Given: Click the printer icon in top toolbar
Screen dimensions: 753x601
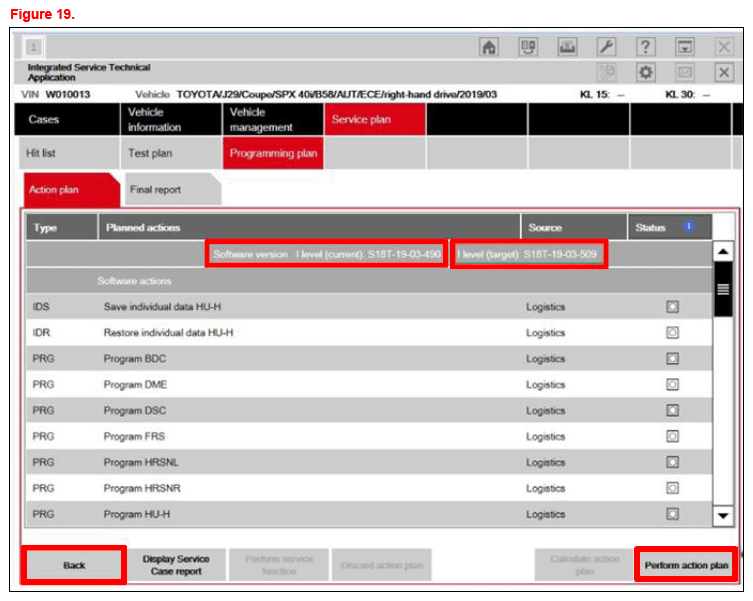Looking at the screenshot, I should click(x=567, y=47).
